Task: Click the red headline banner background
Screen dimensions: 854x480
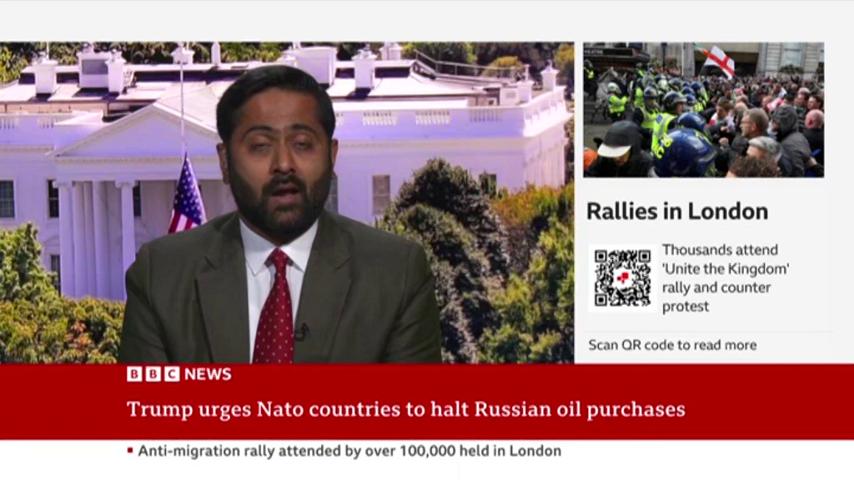Action: pos(427,402)
